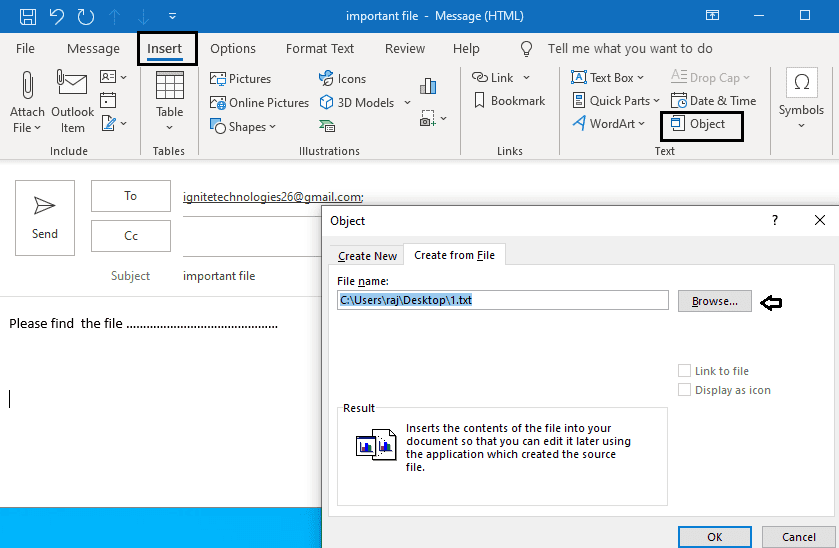This screenshot has width=839, height=548.
Task: Cancel the Object dialog
Action: (798, 536)
